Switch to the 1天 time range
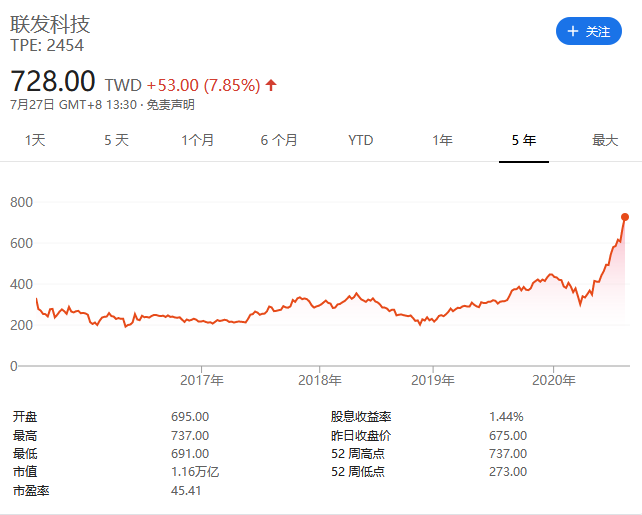 [35, 140]
